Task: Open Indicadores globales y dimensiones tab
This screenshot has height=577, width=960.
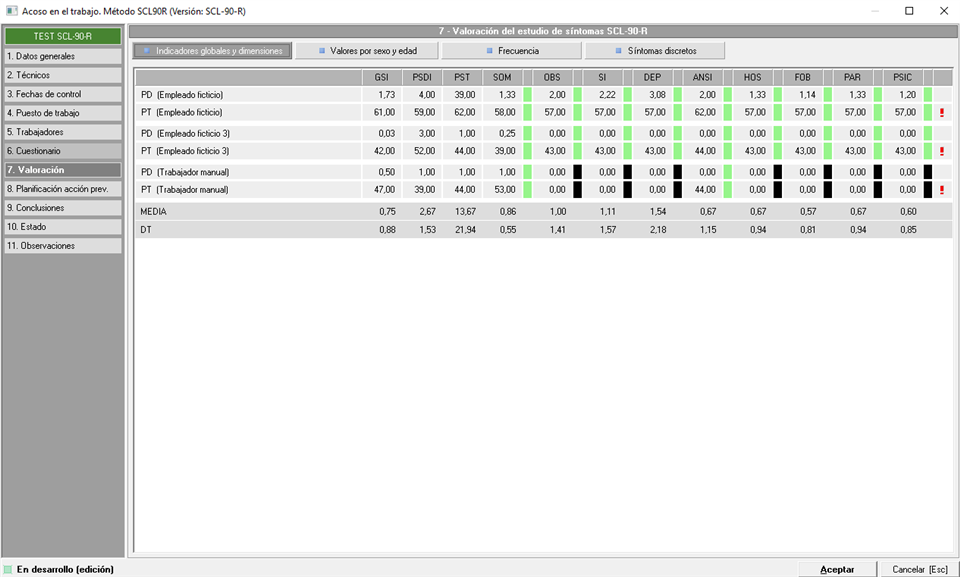Action: click(213, 50)
